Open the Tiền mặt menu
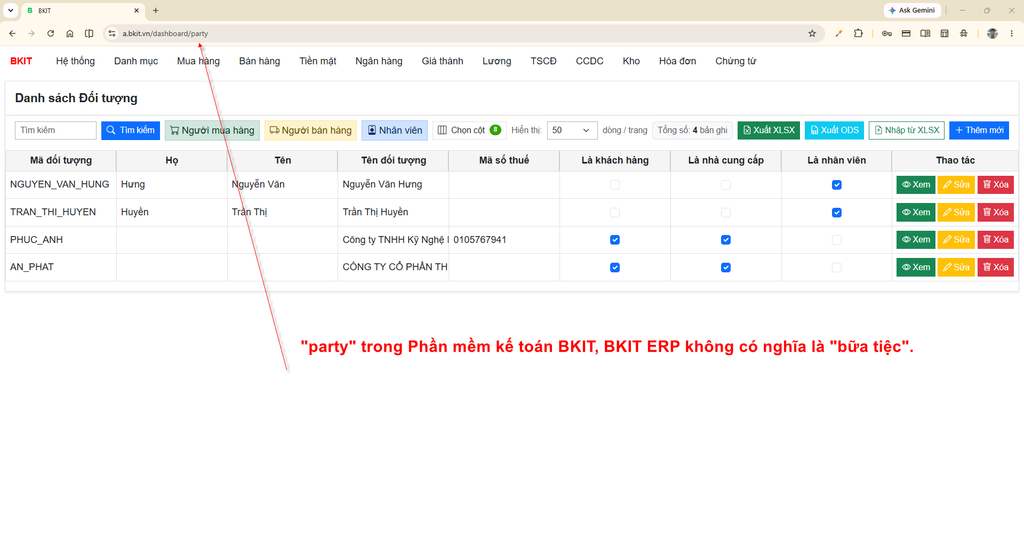1024x550 pixels. 317,61
